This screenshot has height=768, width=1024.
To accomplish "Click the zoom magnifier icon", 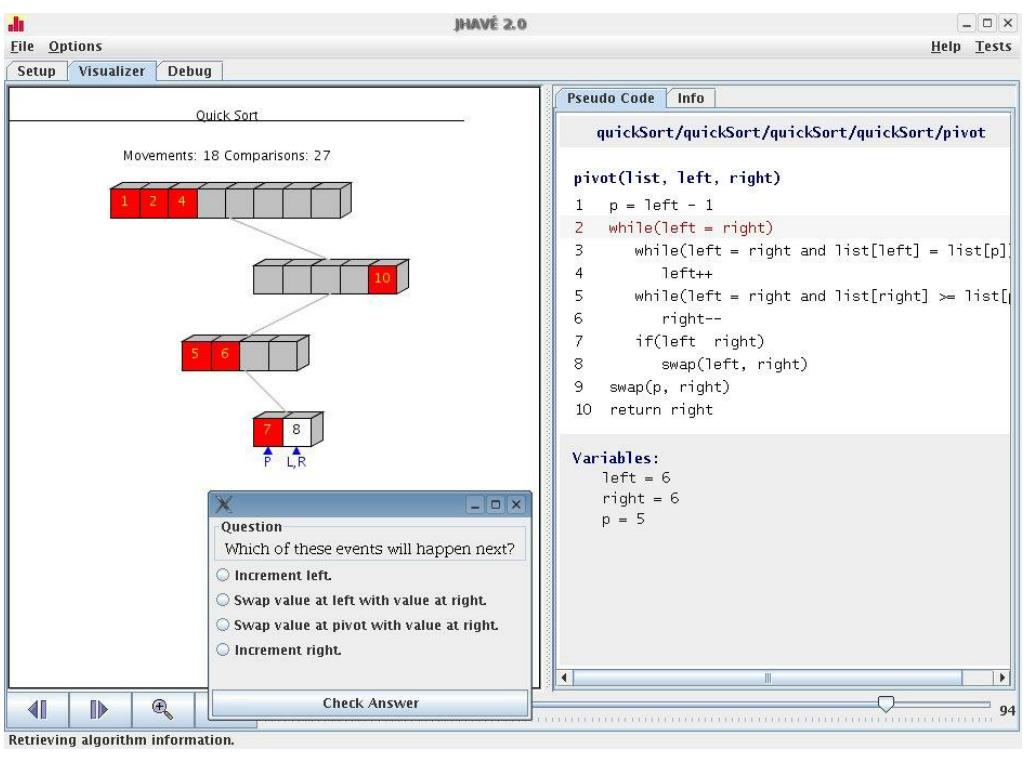I will [162, 709].
